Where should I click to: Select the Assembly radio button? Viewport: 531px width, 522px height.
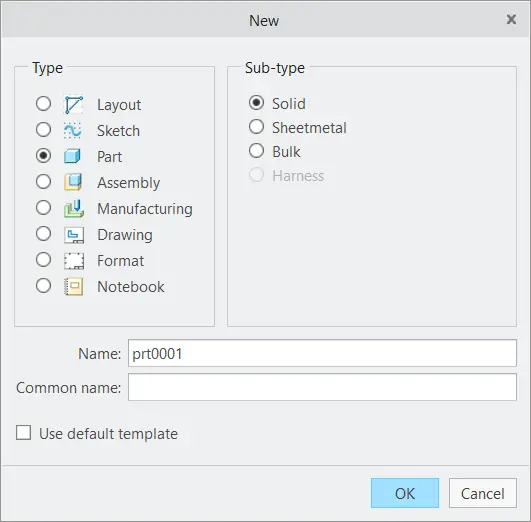(43, 182)
